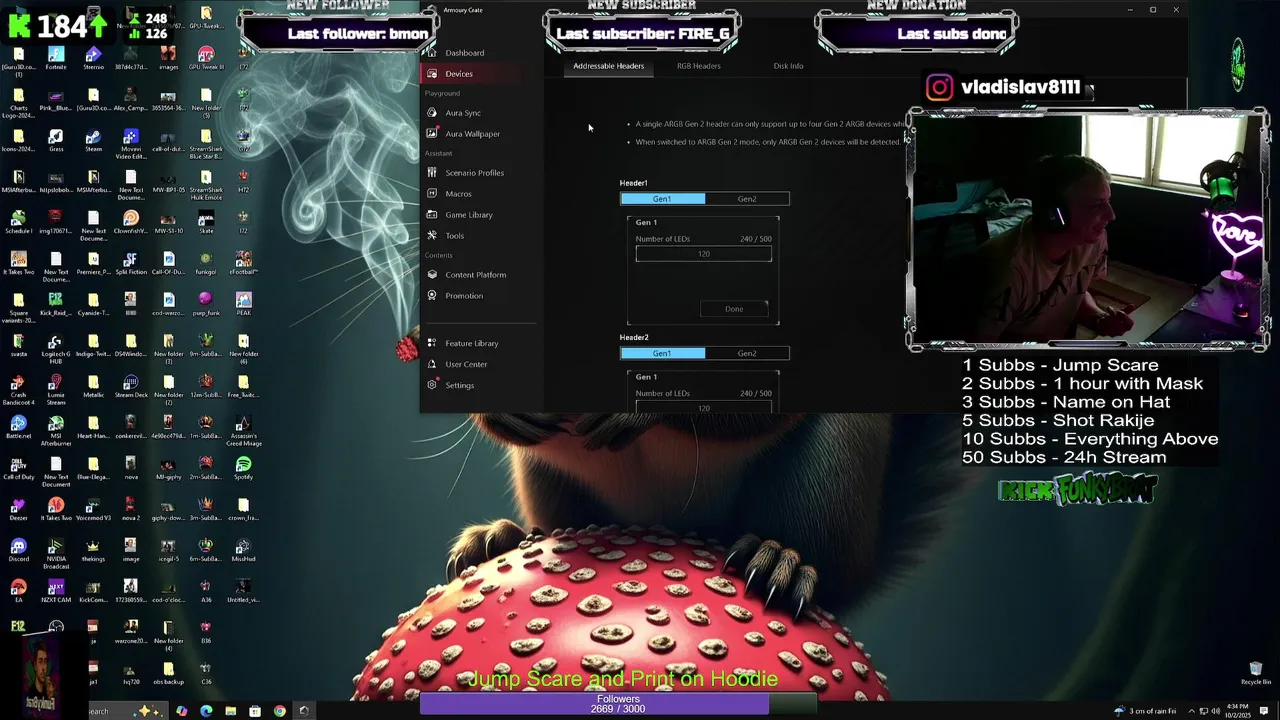Select Voicemod V3 desktop icon
Screen dimensions: 1280x720
pos(93,509)
